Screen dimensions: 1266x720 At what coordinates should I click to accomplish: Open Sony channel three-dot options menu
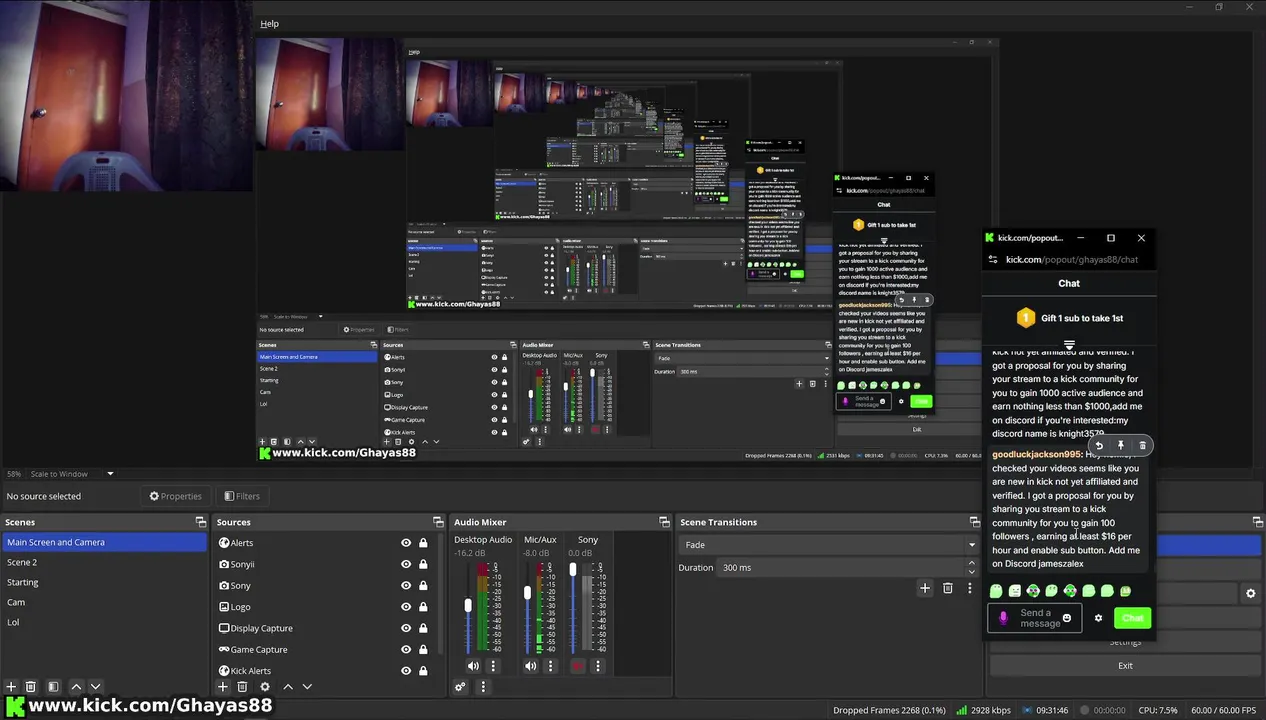click(x=598, y=666)
